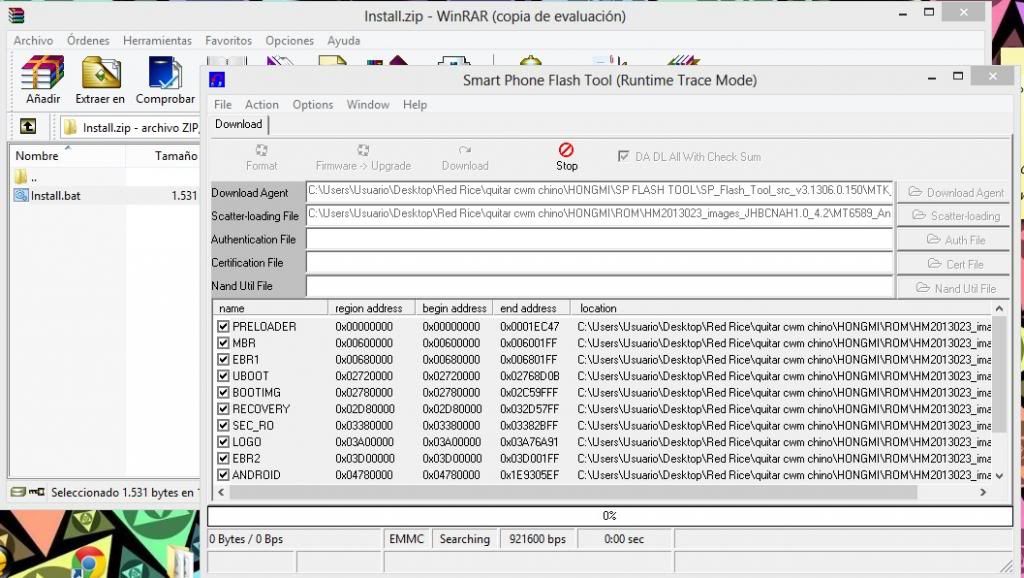The image size is (1024, 578).
Task: Click the partition list scroll-up arrow
Action: pyautogui.click(x=999, y=308)
